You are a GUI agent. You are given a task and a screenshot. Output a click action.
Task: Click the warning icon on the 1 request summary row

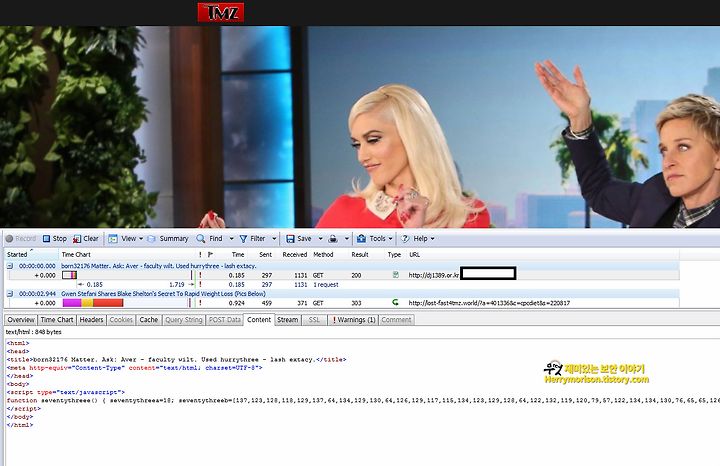200,285
